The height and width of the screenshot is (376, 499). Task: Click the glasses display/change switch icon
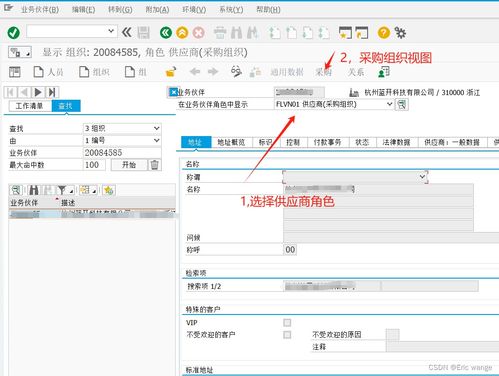coord(236,71)
